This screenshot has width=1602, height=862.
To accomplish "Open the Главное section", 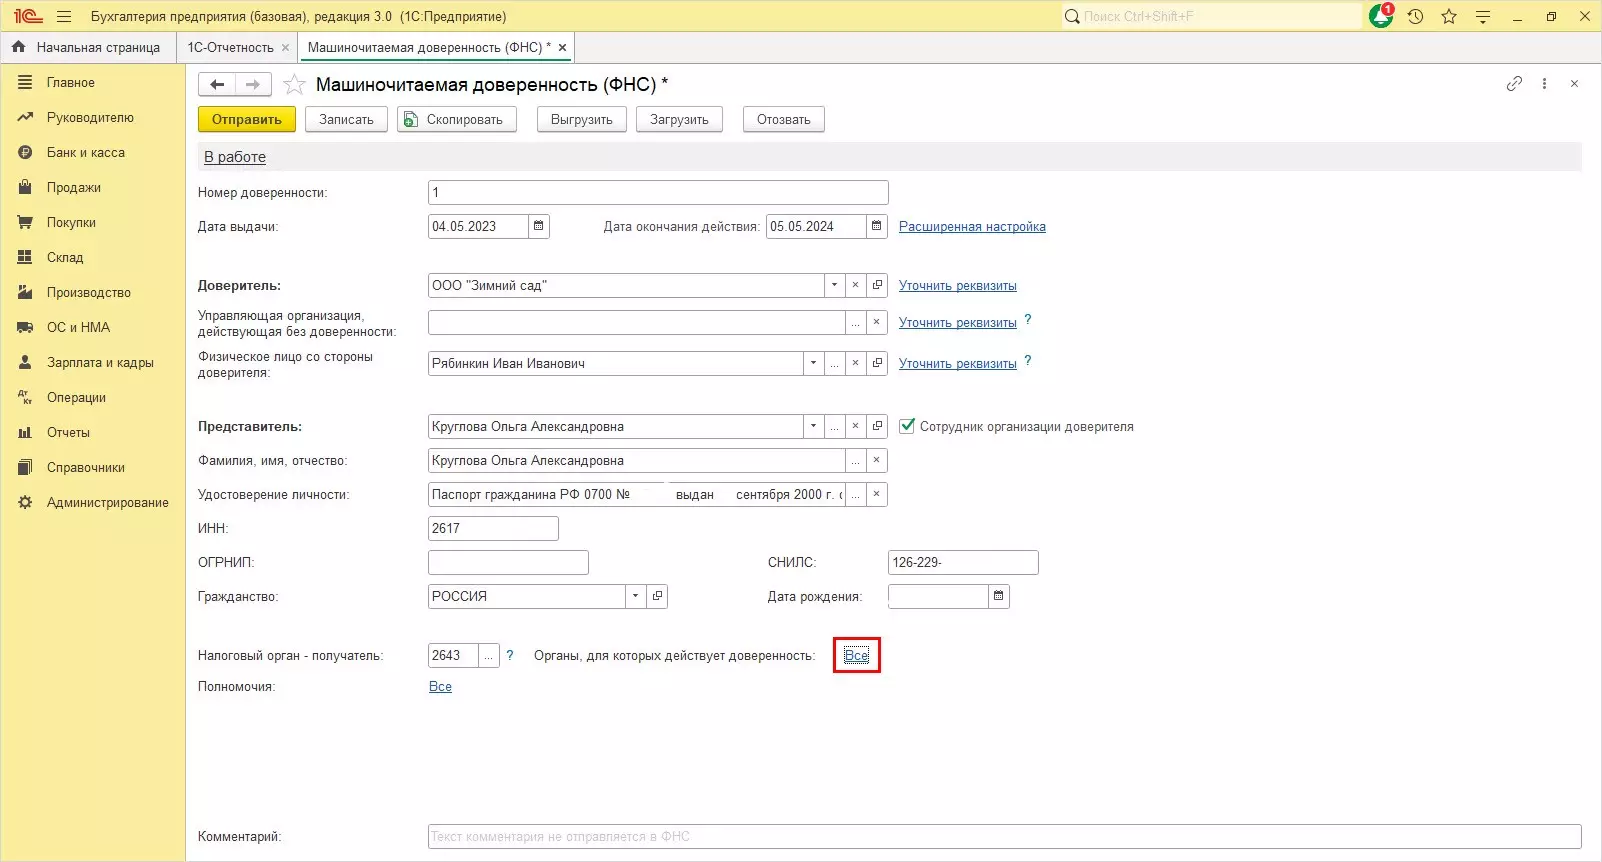I will tap(71, 83).
